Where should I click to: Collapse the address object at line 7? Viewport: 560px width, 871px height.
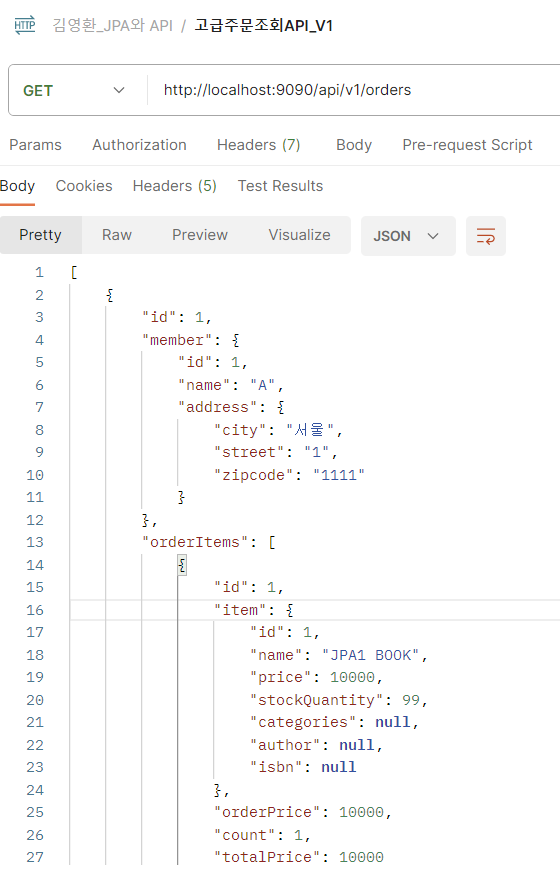pos(281,407)
